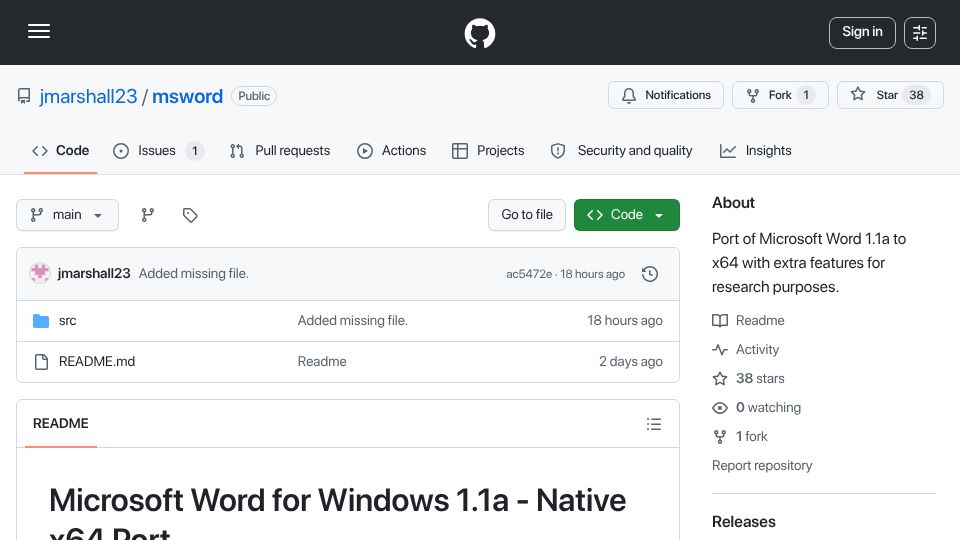Click the fork icon beside 1 fork

coord(720,437)
